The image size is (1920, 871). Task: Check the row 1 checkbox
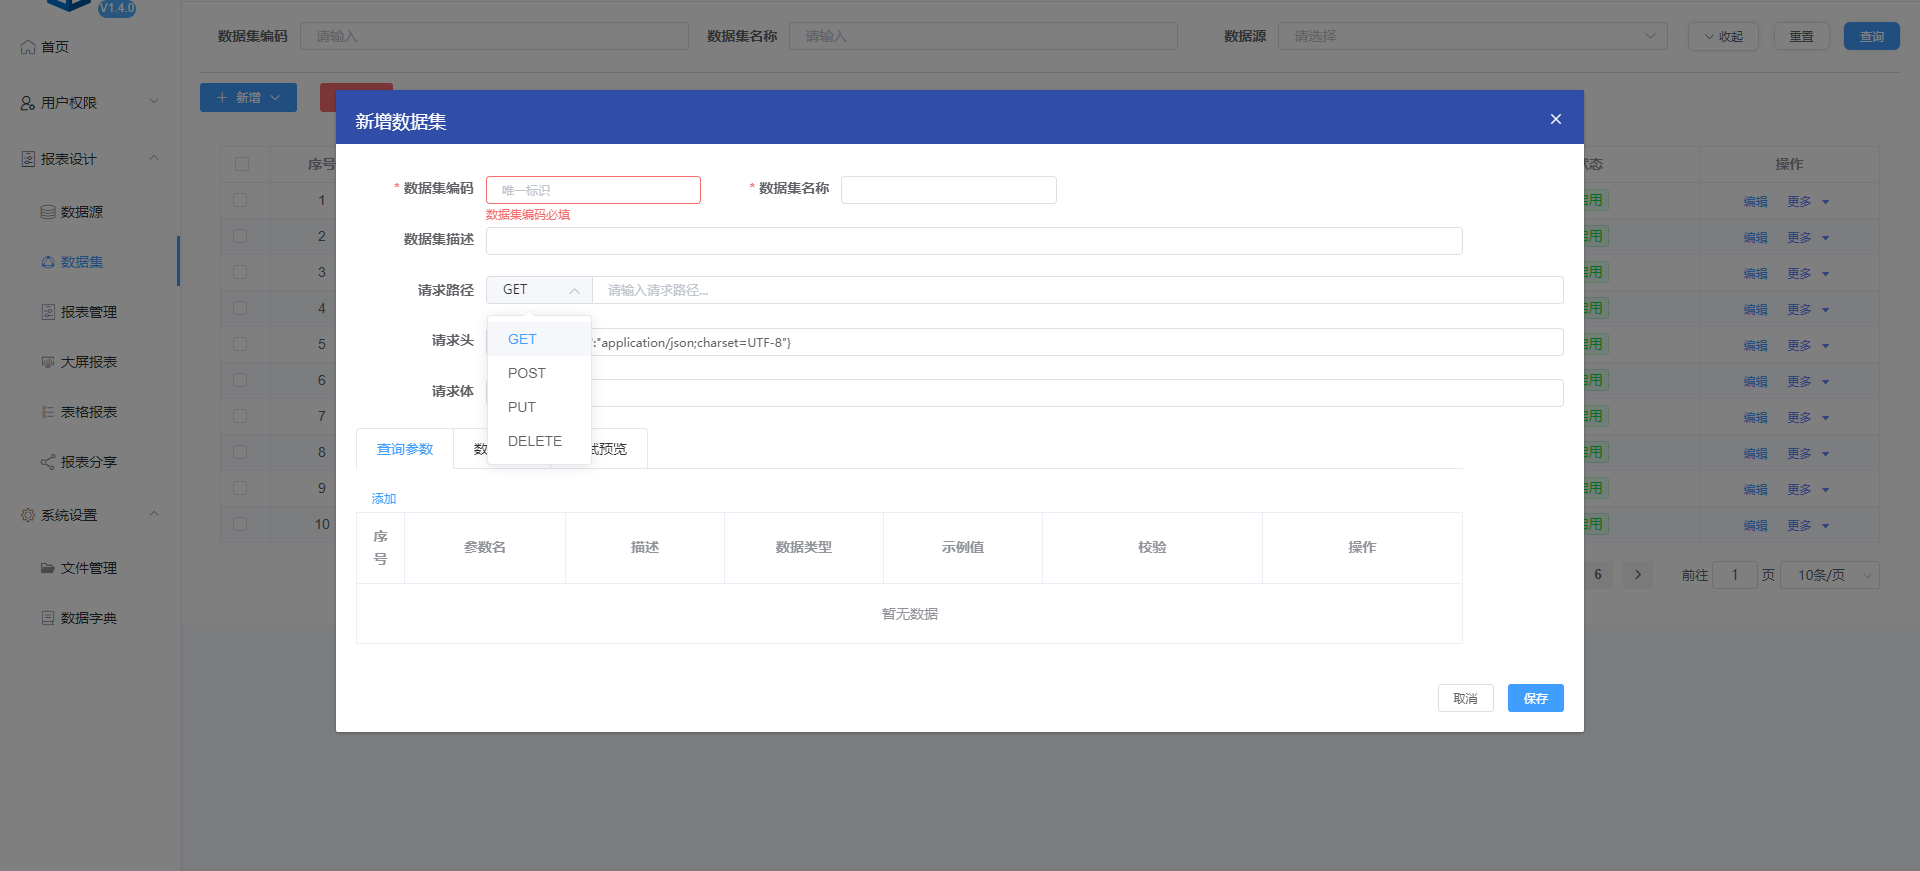point(240,200)
